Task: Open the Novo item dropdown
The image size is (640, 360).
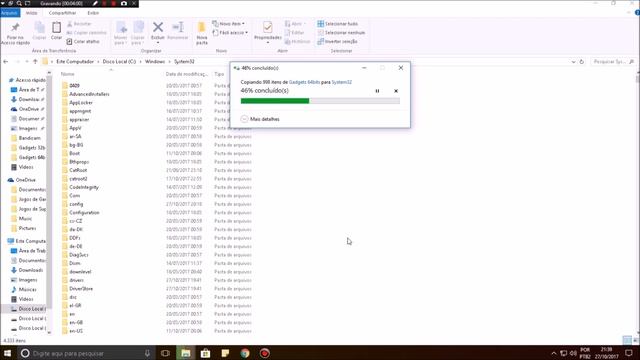Action: point(229,24)
